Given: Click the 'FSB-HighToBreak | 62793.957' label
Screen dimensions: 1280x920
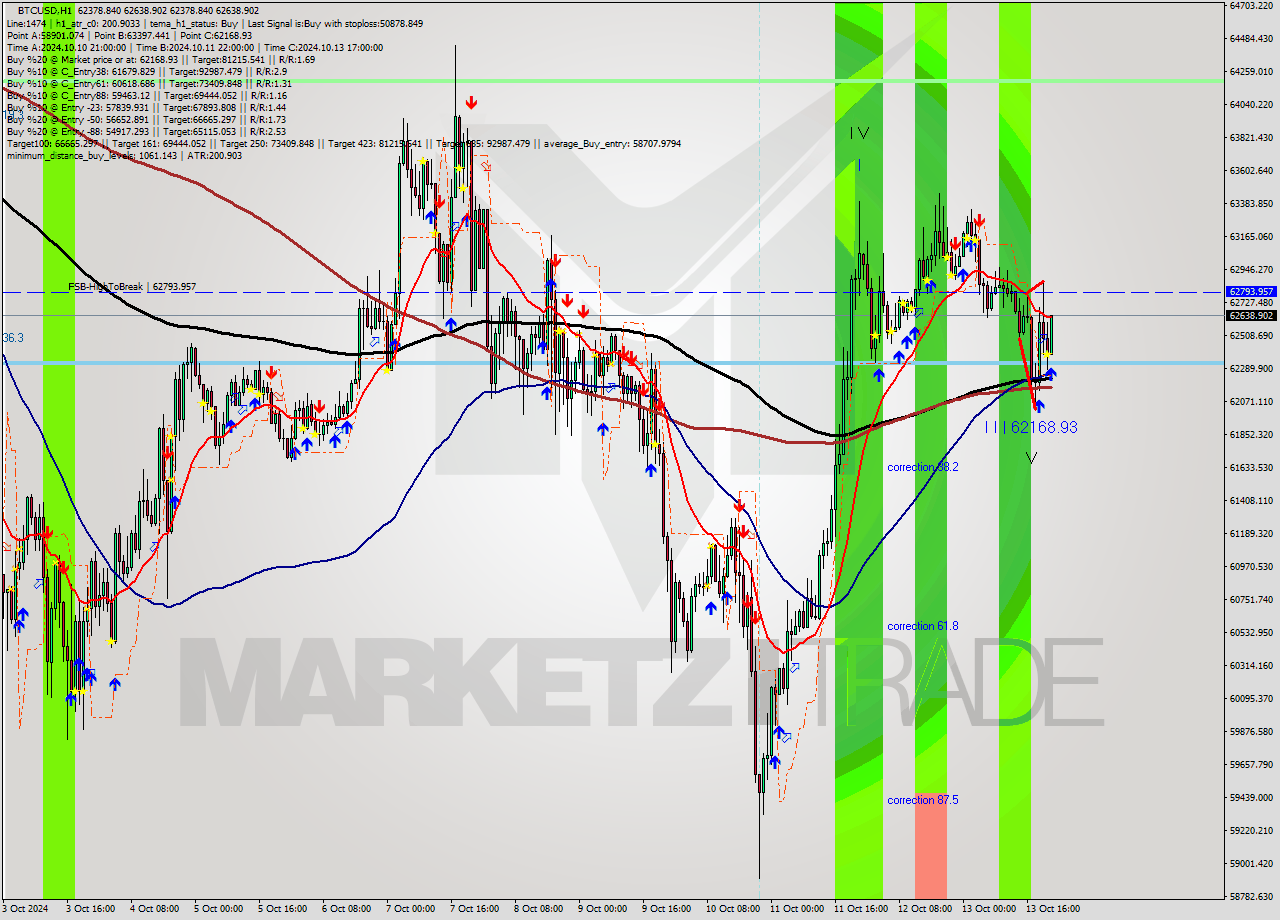Looking at the screenshot, I should [x=132, y=287].
